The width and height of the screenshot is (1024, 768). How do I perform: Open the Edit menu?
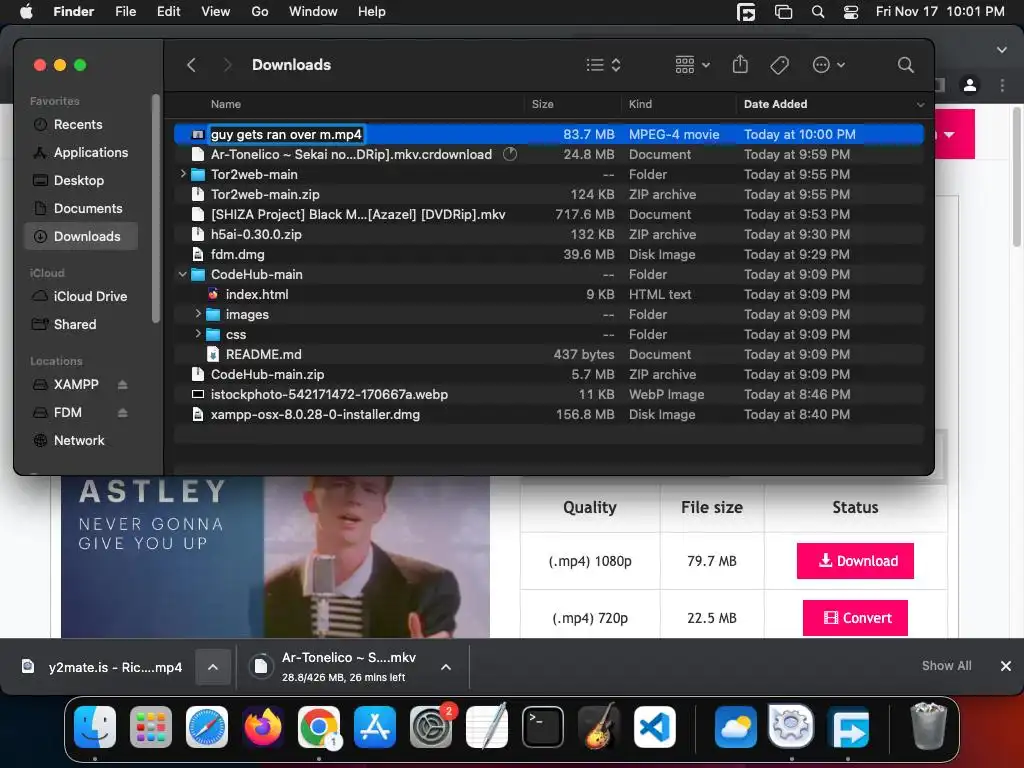click(x=168, y=12)
